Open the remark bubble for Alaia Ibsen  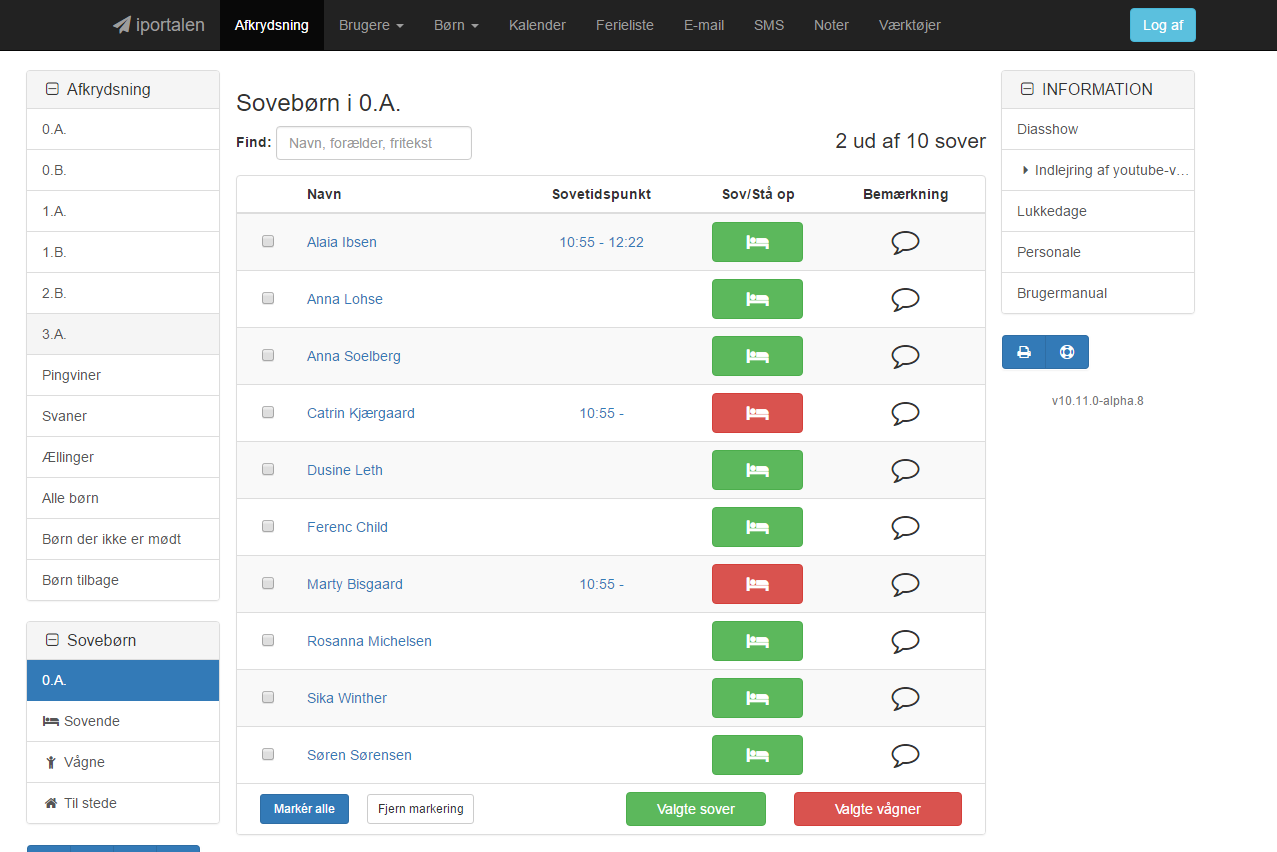(x=905, y=242)
